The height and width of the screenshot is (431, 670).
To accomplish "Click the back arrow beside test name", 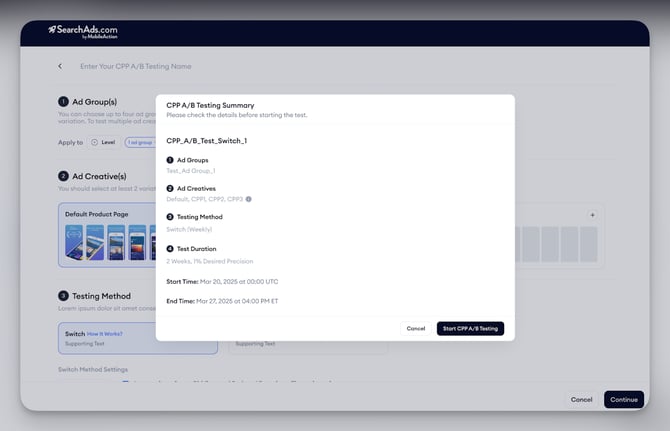I will click(60, 66).
